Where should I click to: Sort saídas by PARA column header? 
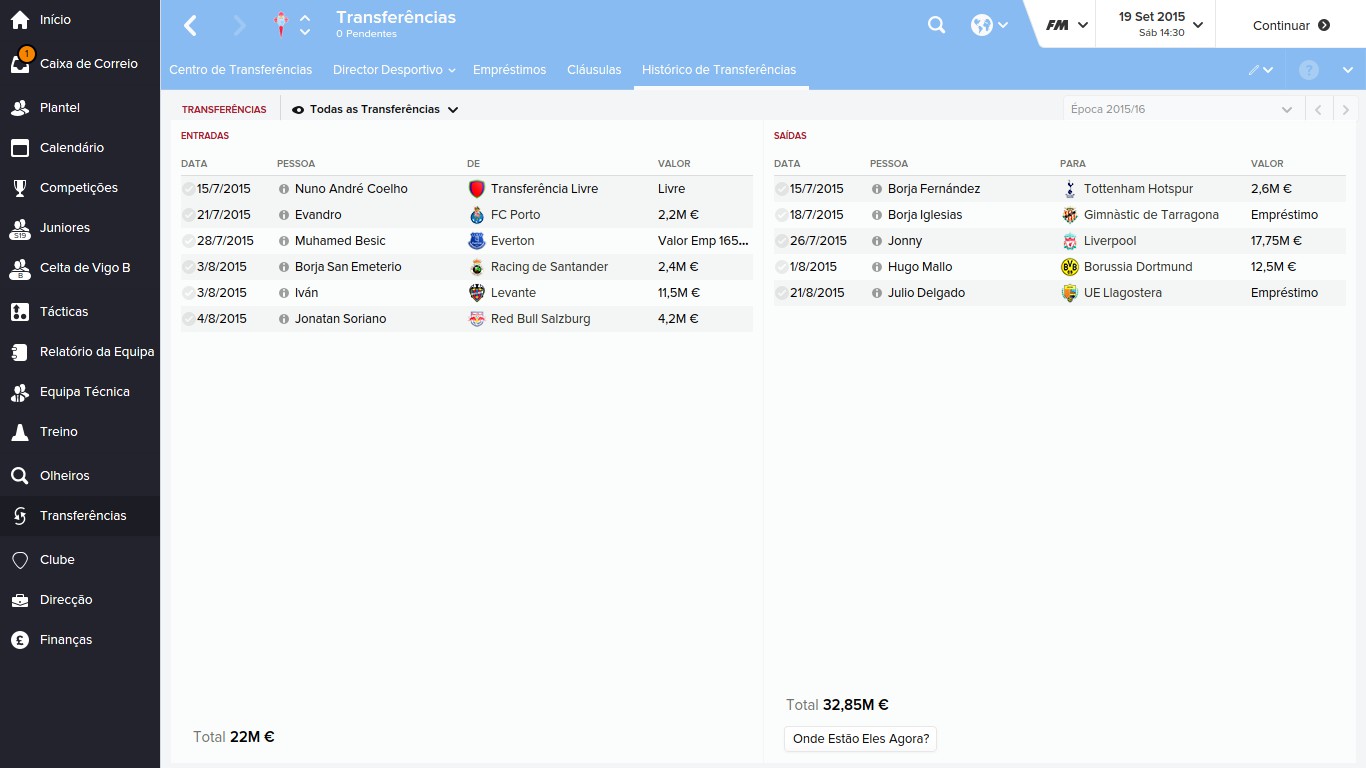click(x=1073, y=164)
